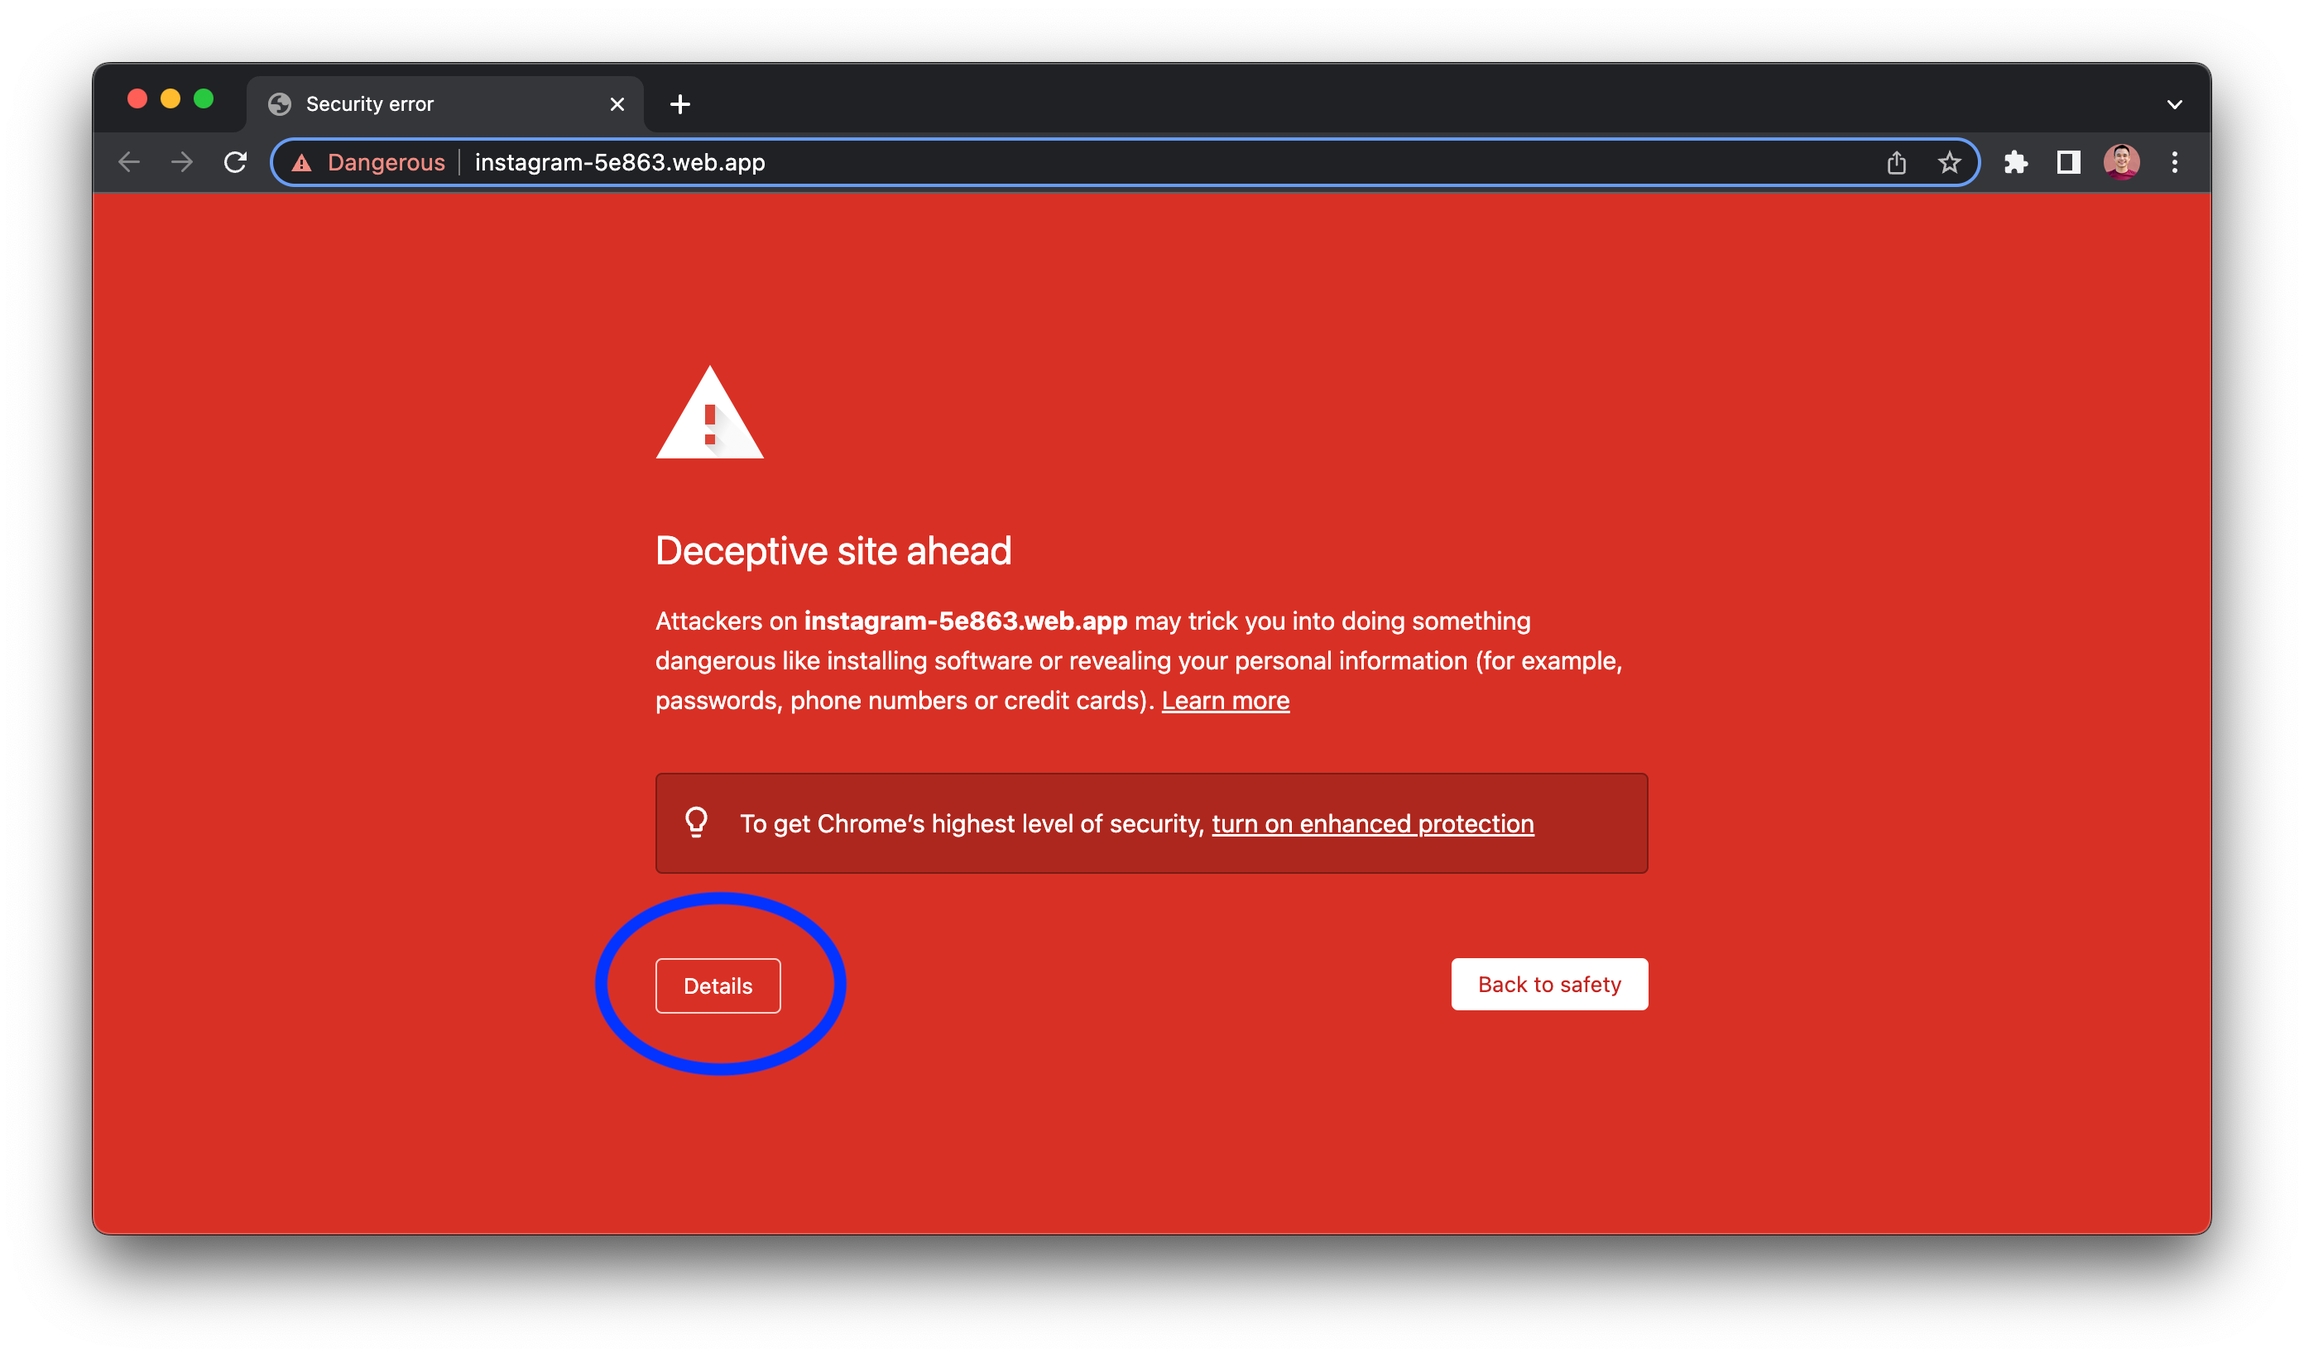Open the Extensions puzzle icon

[x=2015, y=162]
